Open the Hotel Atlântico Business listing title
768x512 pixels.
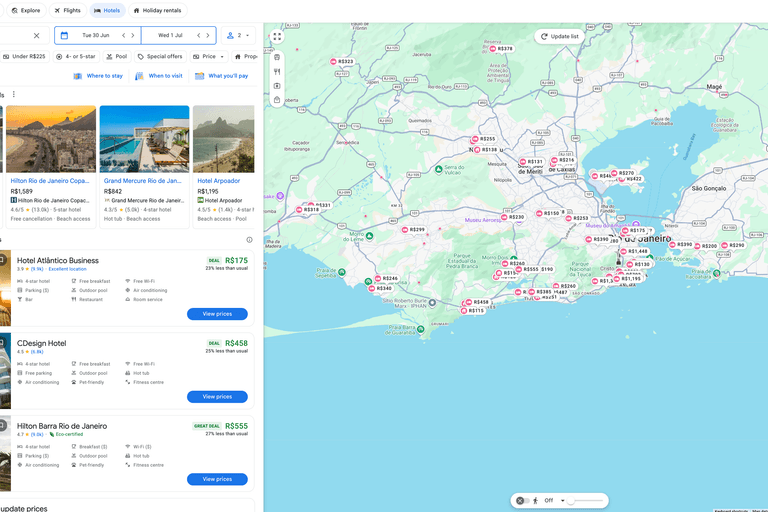(58, 261)
